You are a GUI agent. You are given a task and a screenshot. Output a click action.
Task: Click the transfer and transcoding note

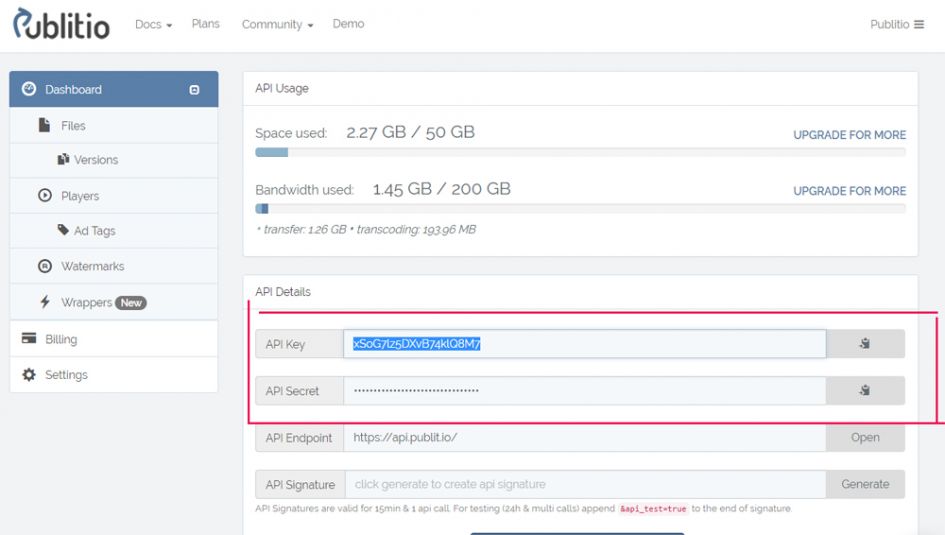pyautogui.click(x=366, y=230)
